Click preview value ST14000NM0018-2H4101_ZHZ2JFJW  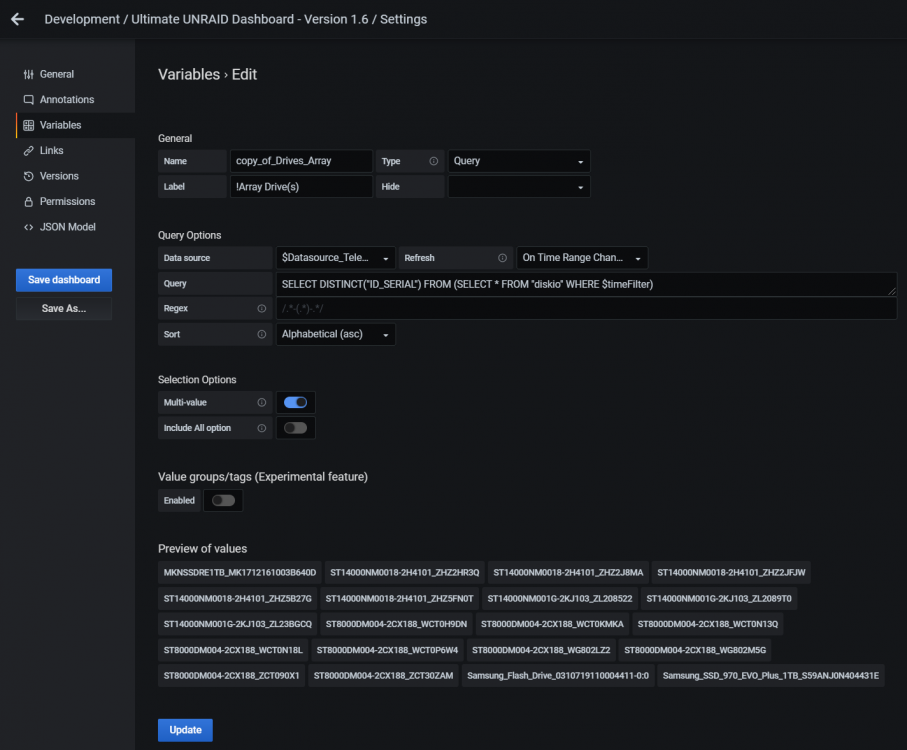click(731, 572)
